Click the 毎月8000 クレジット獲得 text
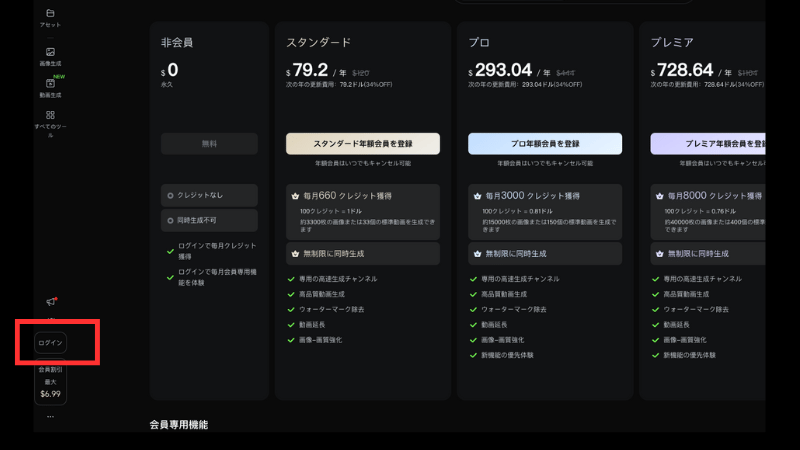 coord(715,196)
